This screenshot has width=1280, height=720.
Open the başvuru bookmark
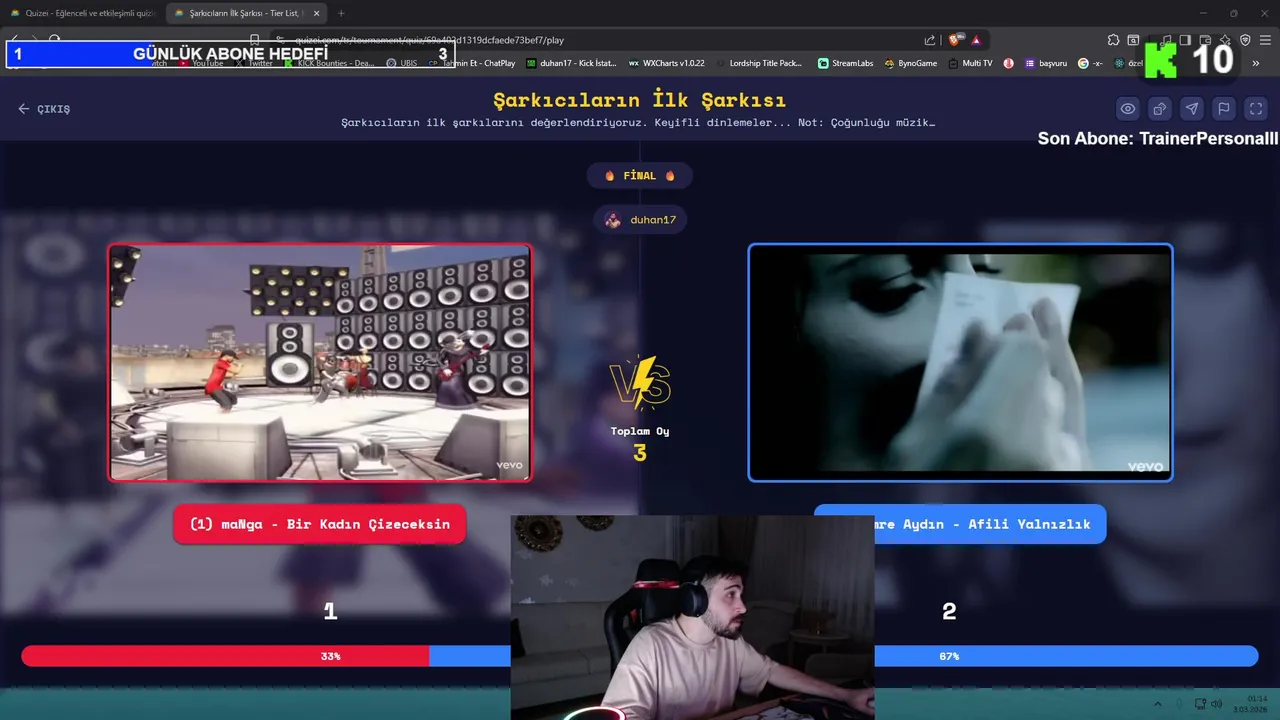1046,63
